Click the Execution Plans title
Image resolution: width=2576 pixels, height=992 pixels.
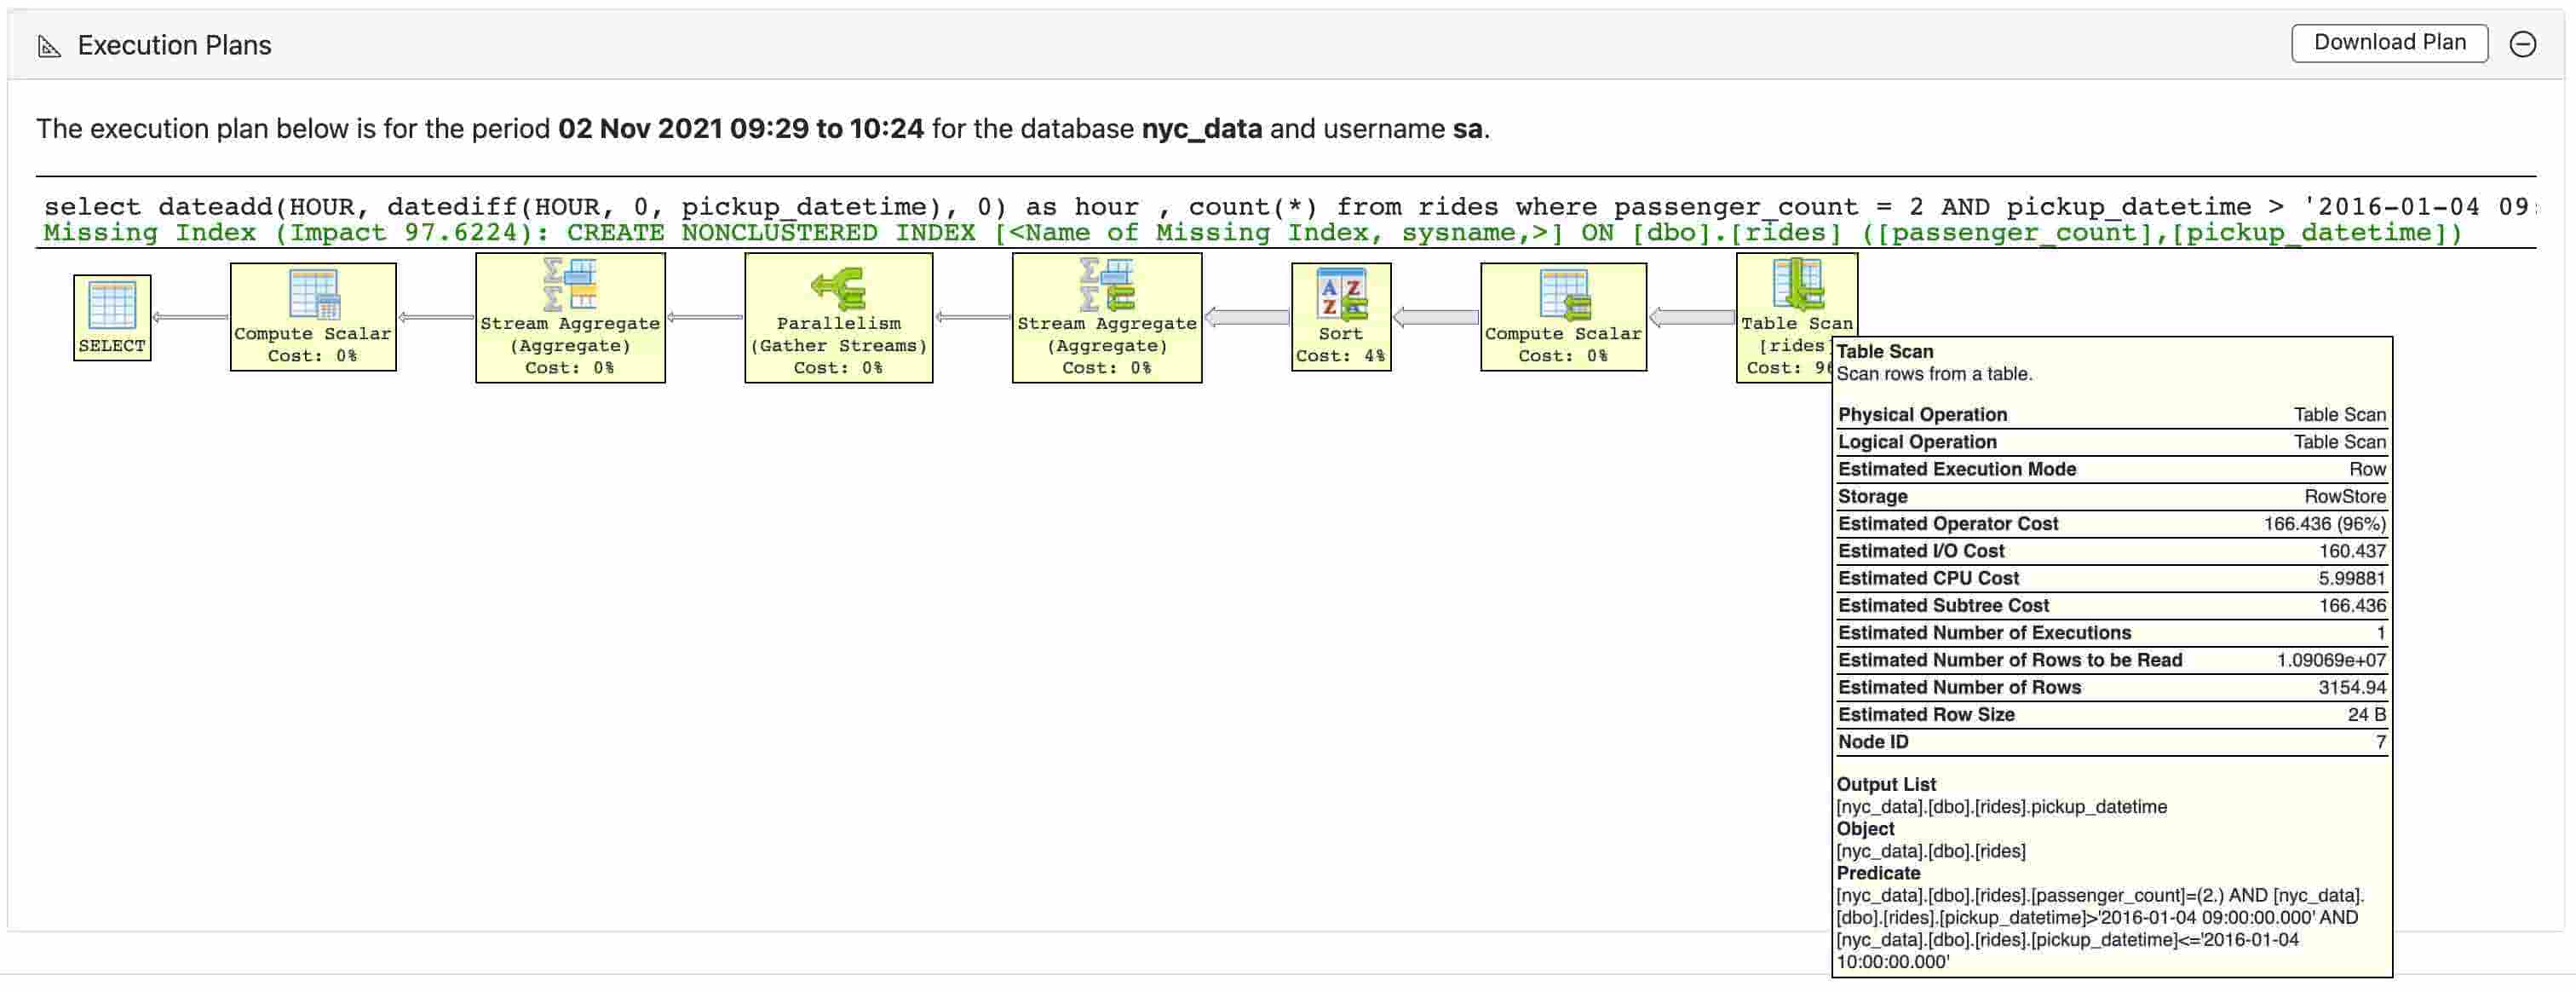pyautogui.click(x=174, y=46)
